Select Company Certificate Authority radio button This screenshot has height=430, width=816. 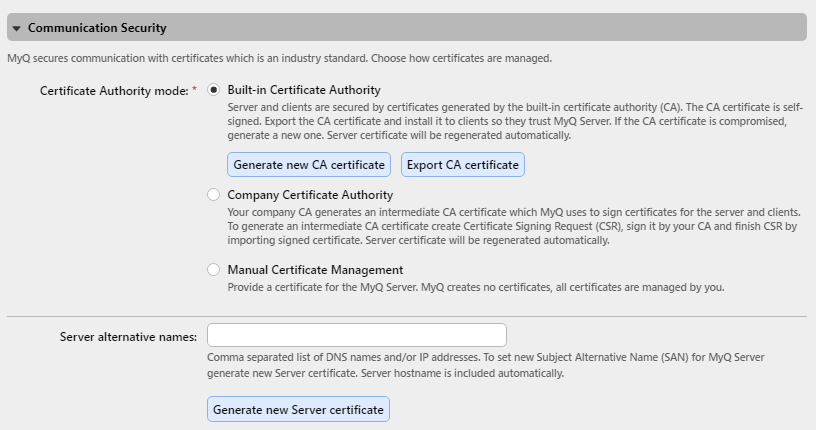tap(213, 195)
